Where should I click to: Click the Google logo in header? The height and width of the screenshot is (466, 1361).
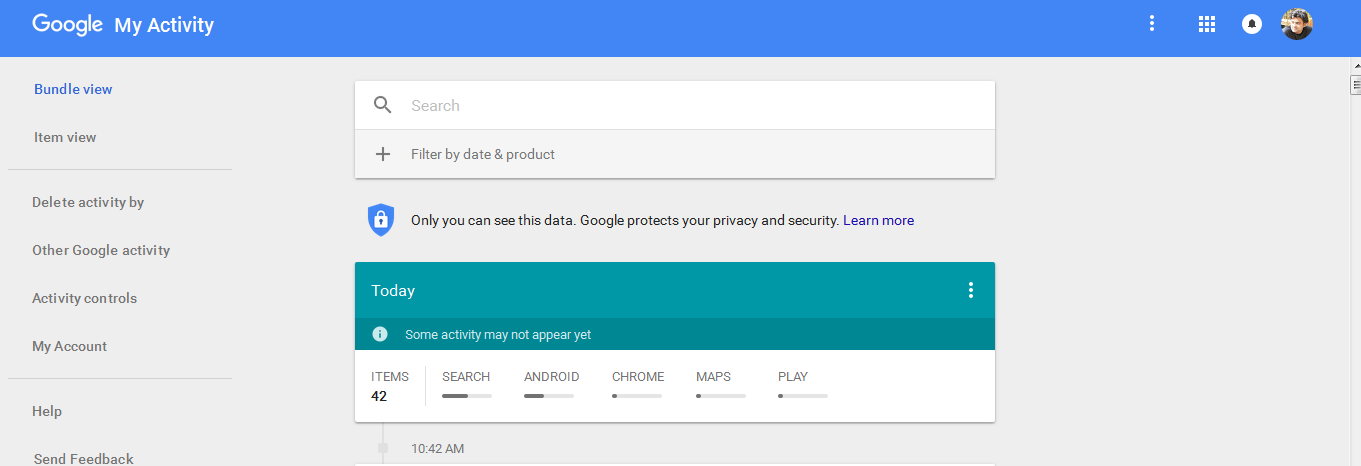(x=68, y=25)
